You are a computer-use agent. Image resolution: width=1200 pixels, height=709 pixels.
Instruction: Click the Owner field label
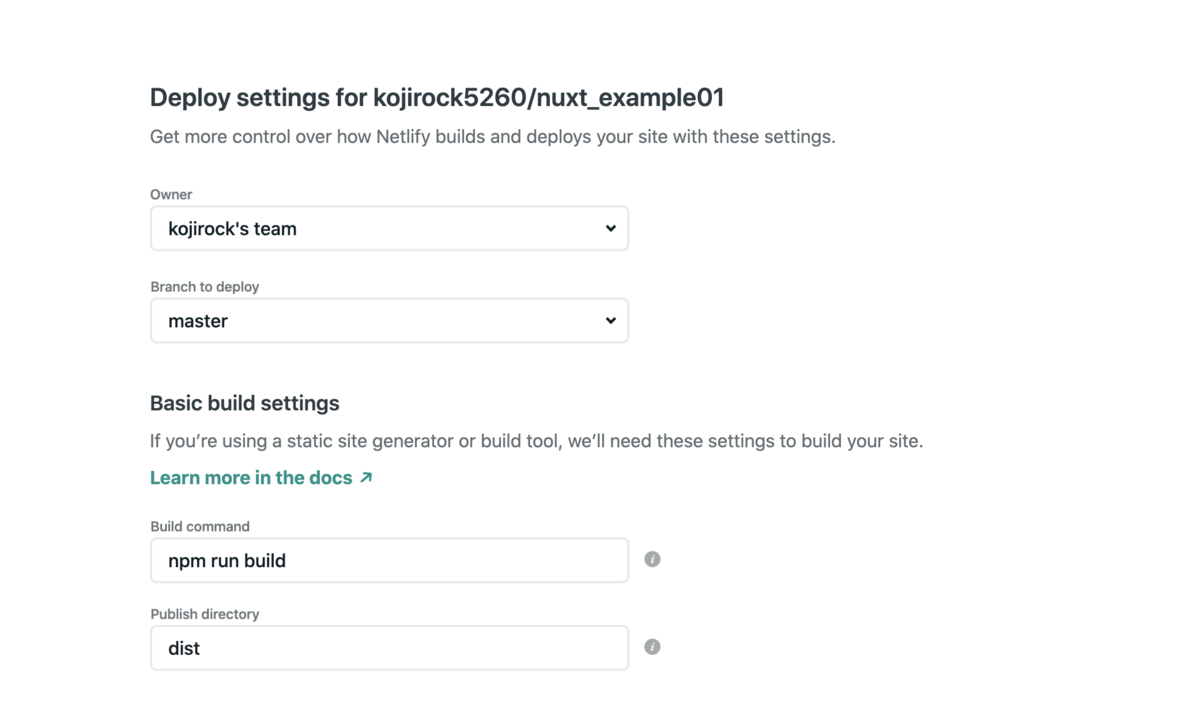[171, 194]
